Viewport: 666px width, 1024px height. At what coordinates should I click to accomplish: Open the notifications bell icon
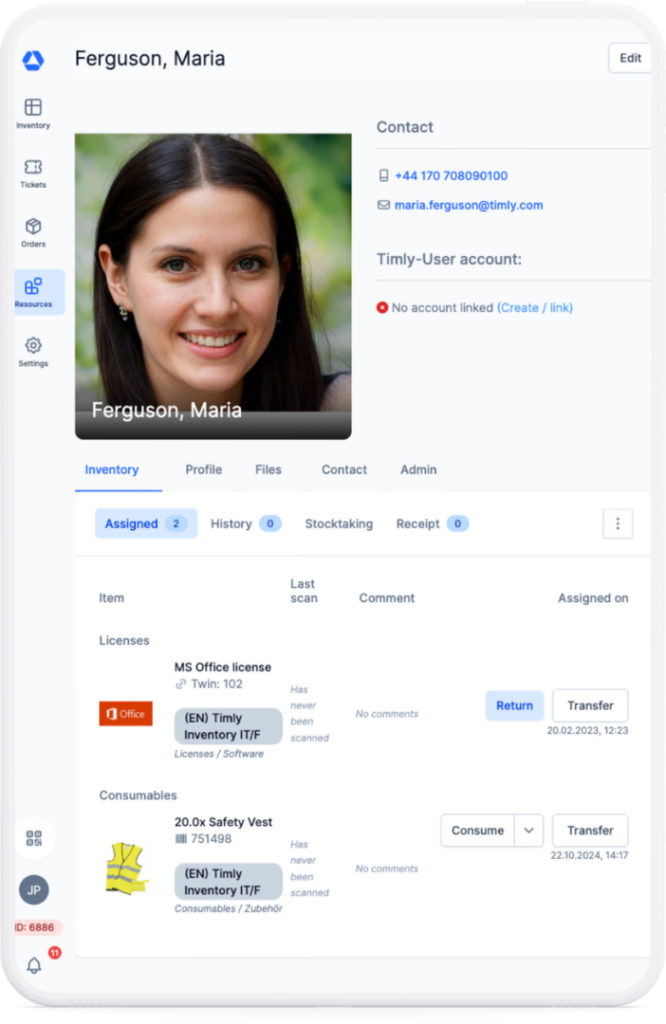(34, 965)
